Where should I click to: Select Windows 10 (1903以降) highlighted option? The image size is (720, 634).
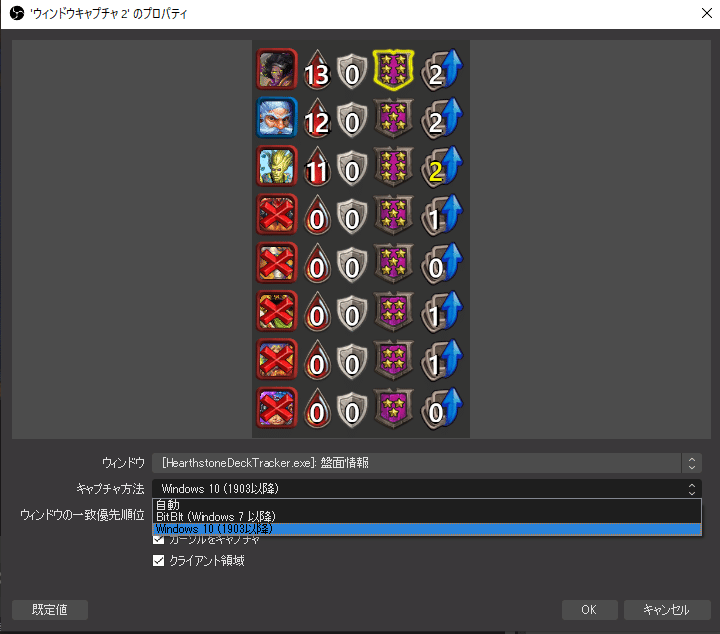427,529
